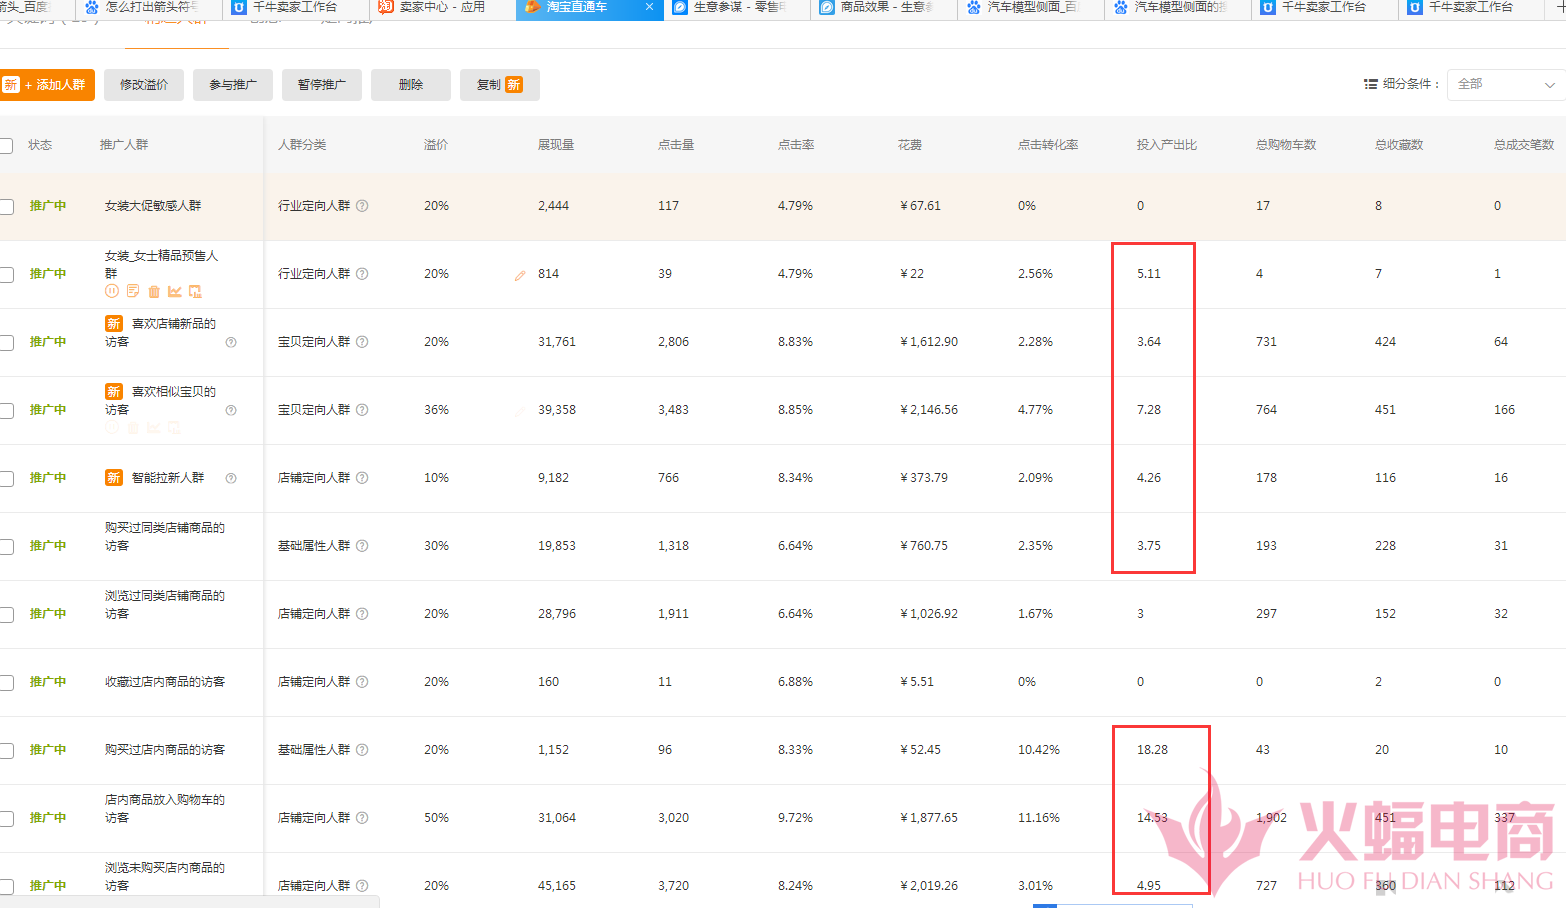Click trash icon under 女装_女士精品预售人群
This screenshot has height=908, width=1566.
pos(154,292)
